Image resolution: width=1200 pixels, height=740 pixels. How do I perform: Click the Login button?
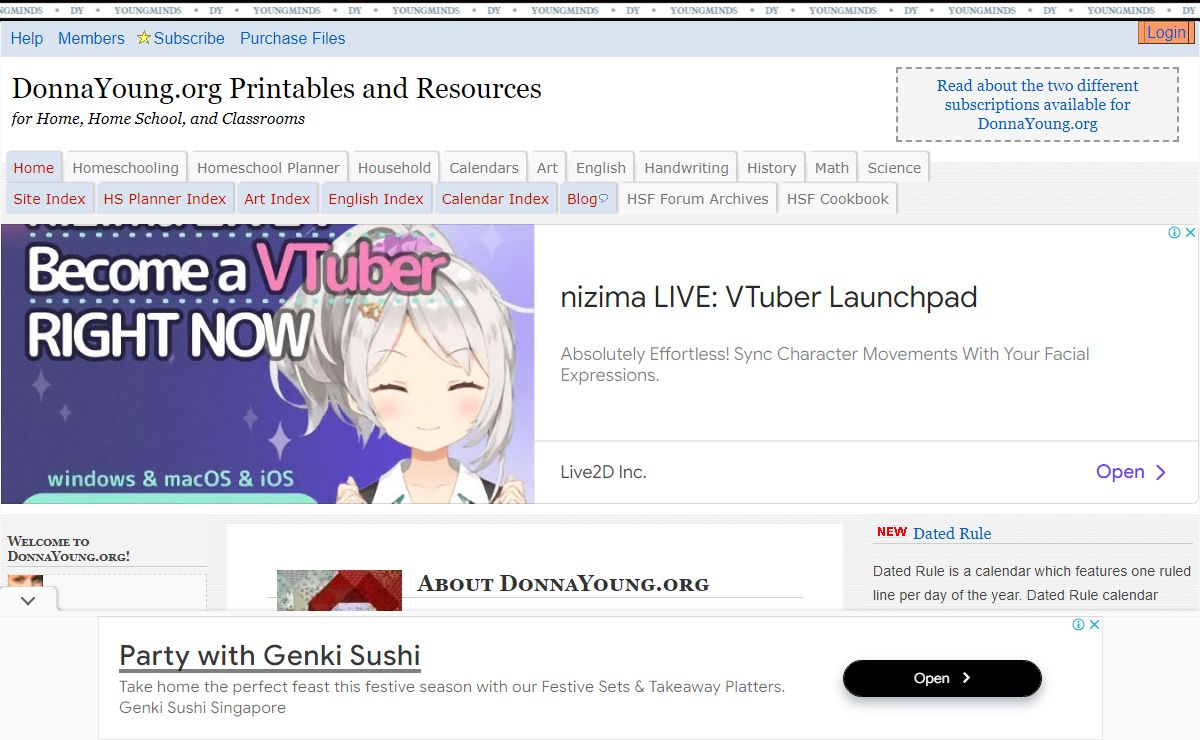(1166, 33)
